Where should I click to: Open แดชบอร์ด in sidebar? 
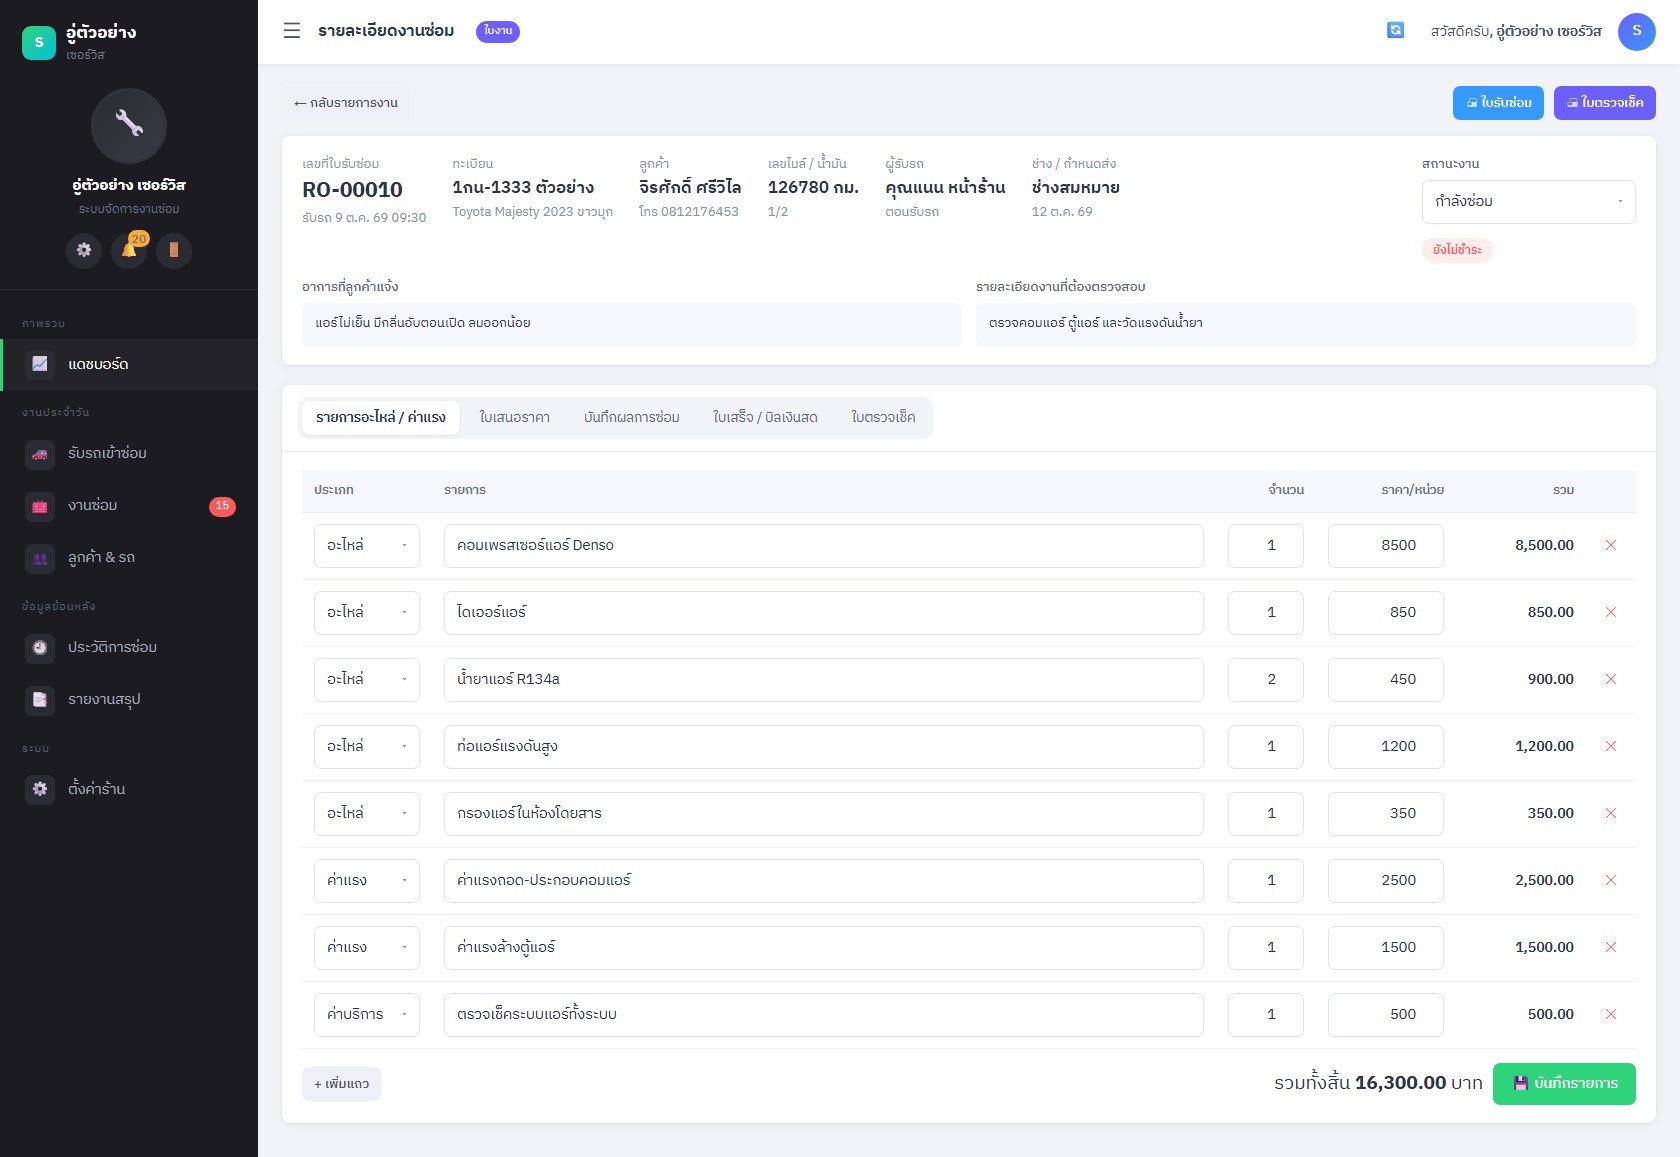coord(129,365)
